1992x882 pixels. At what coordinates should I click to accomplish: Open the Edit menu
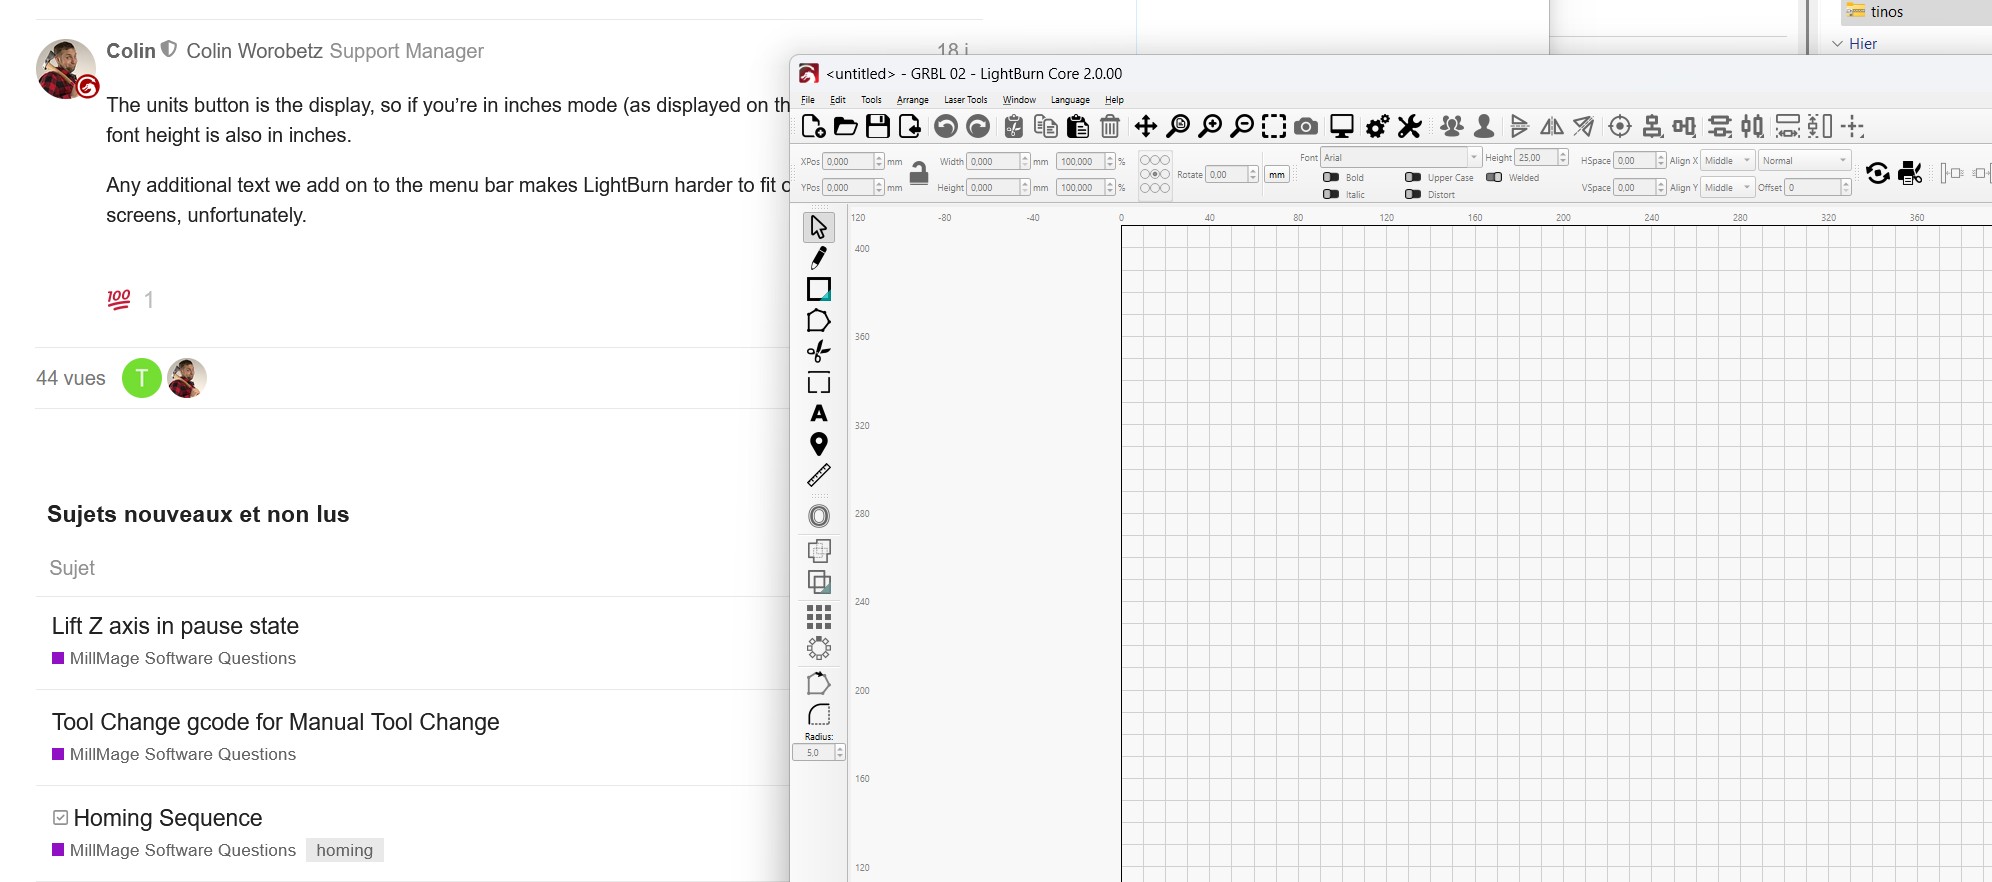(838, 100)
